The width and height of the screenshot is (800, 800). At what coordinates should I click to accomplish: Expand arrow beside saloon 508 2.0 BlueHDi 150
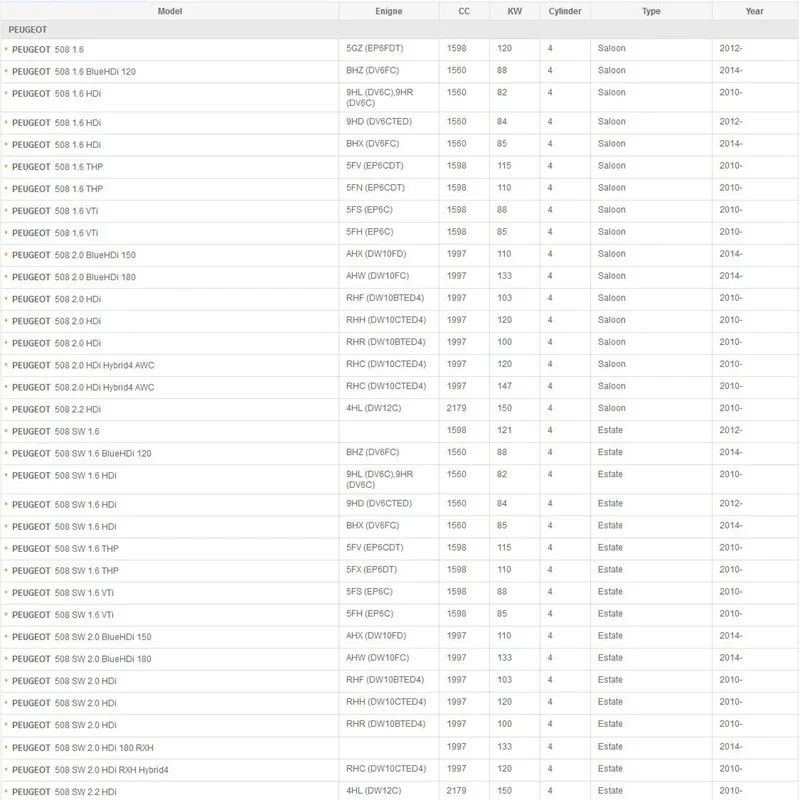pyautogui.click(x=6, y=254)
